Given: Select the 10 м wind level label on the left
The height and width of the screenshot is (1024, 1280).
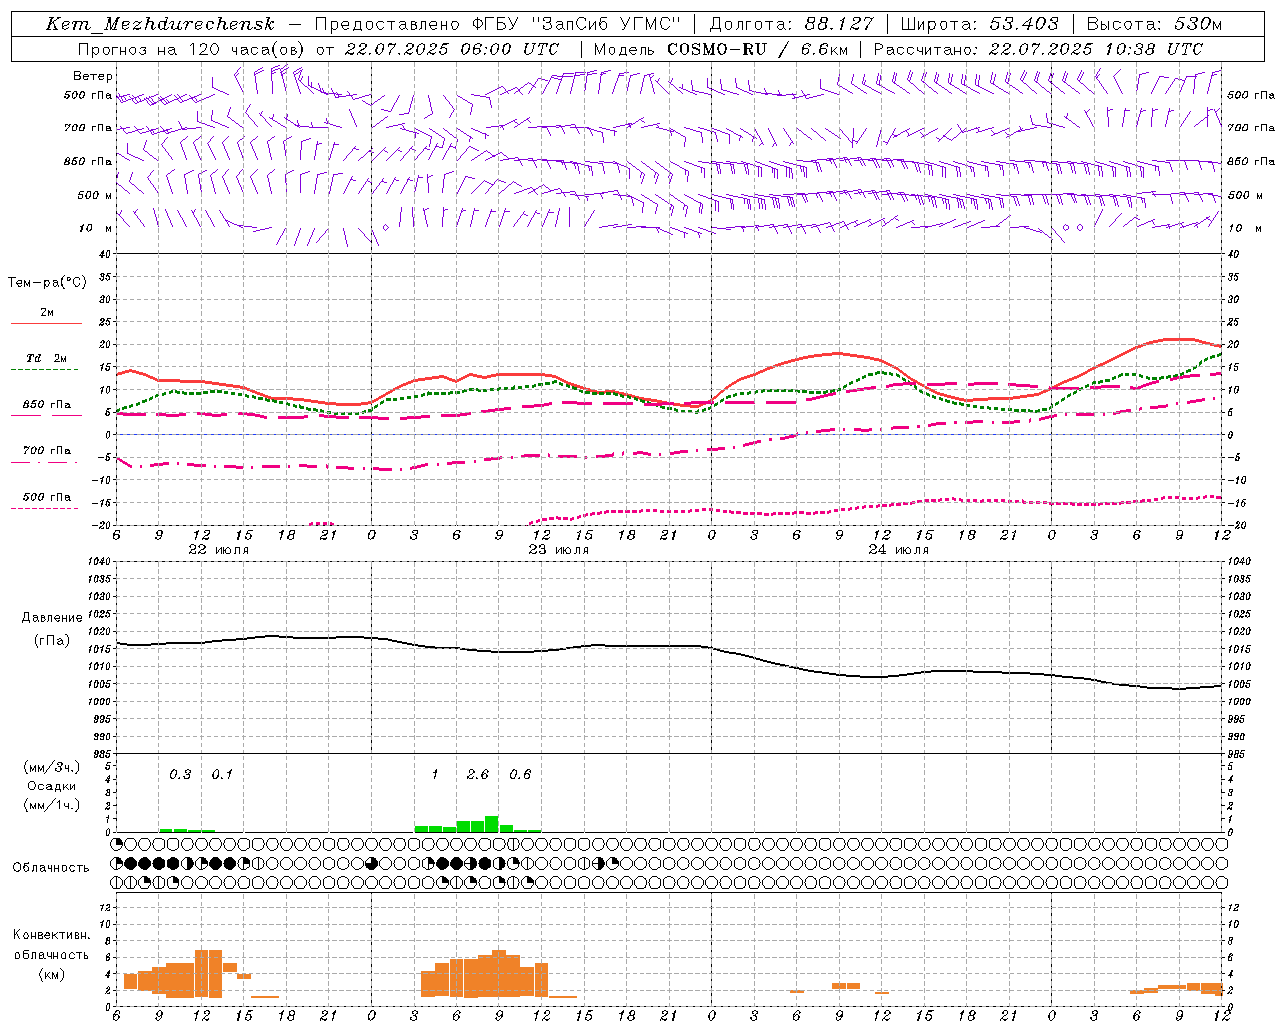Looking at the screenshot, I should 96,228.
